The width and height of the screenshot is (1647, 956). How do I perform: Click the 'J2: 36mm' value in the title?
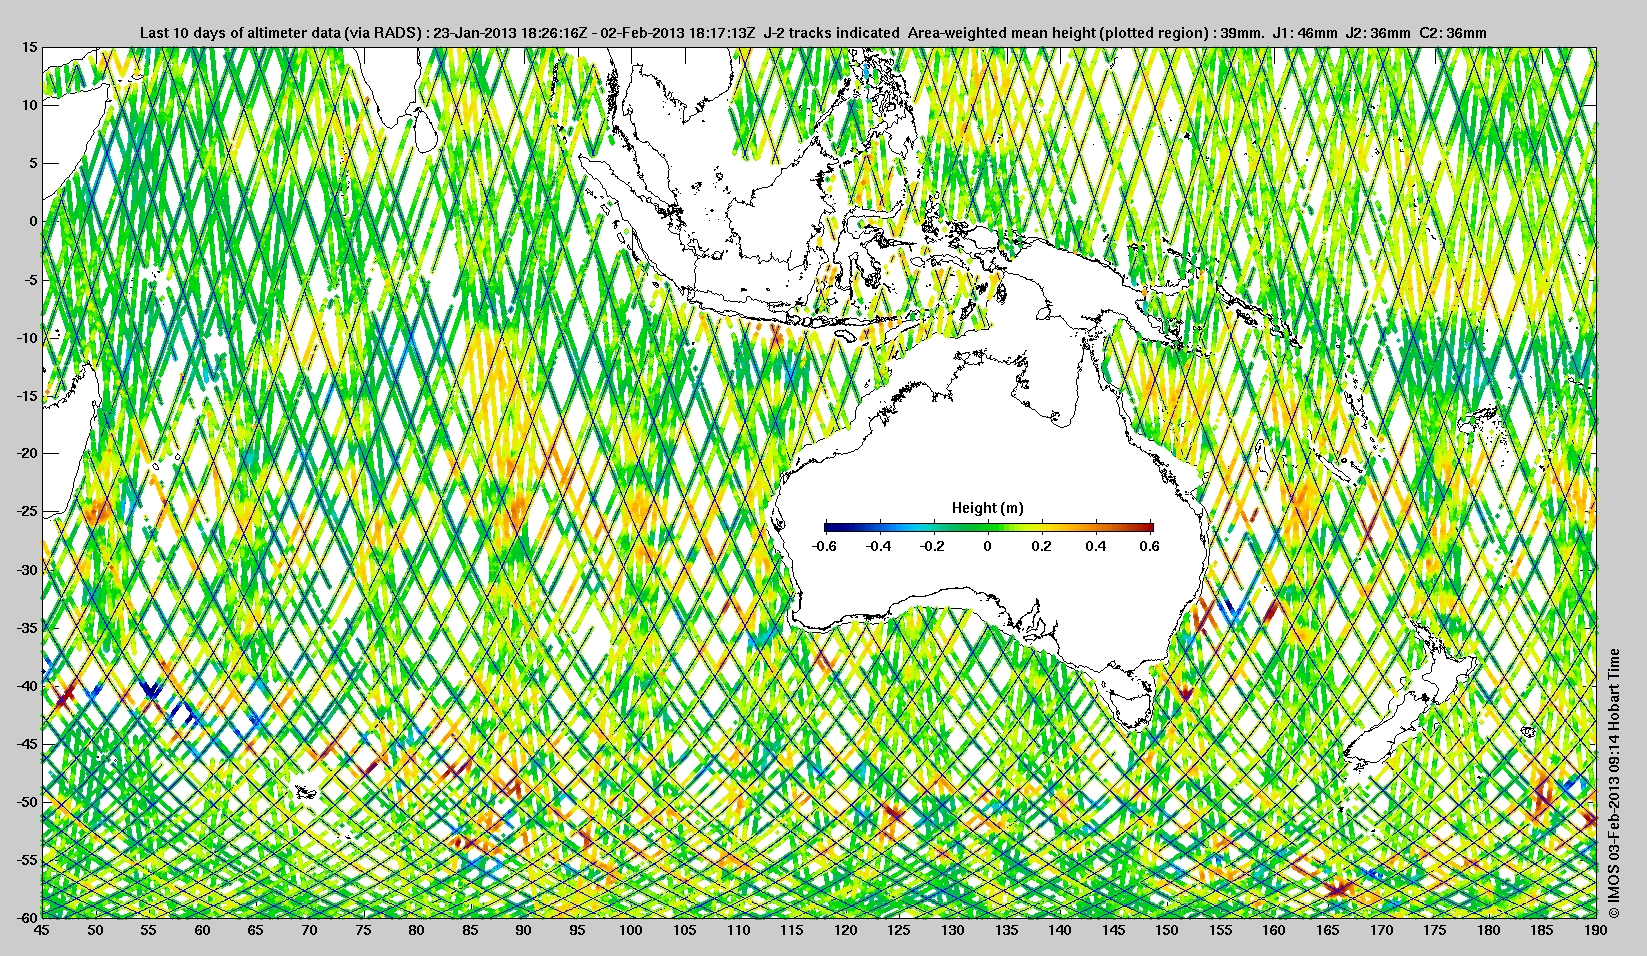pyautogui.click(x=1379, y=33)
